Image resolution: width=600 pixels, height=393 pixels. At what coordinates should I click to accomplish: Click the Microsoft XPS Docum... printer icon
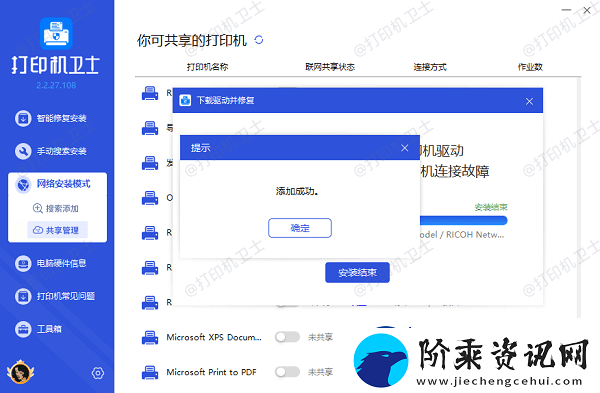click(x=150, y=338)
